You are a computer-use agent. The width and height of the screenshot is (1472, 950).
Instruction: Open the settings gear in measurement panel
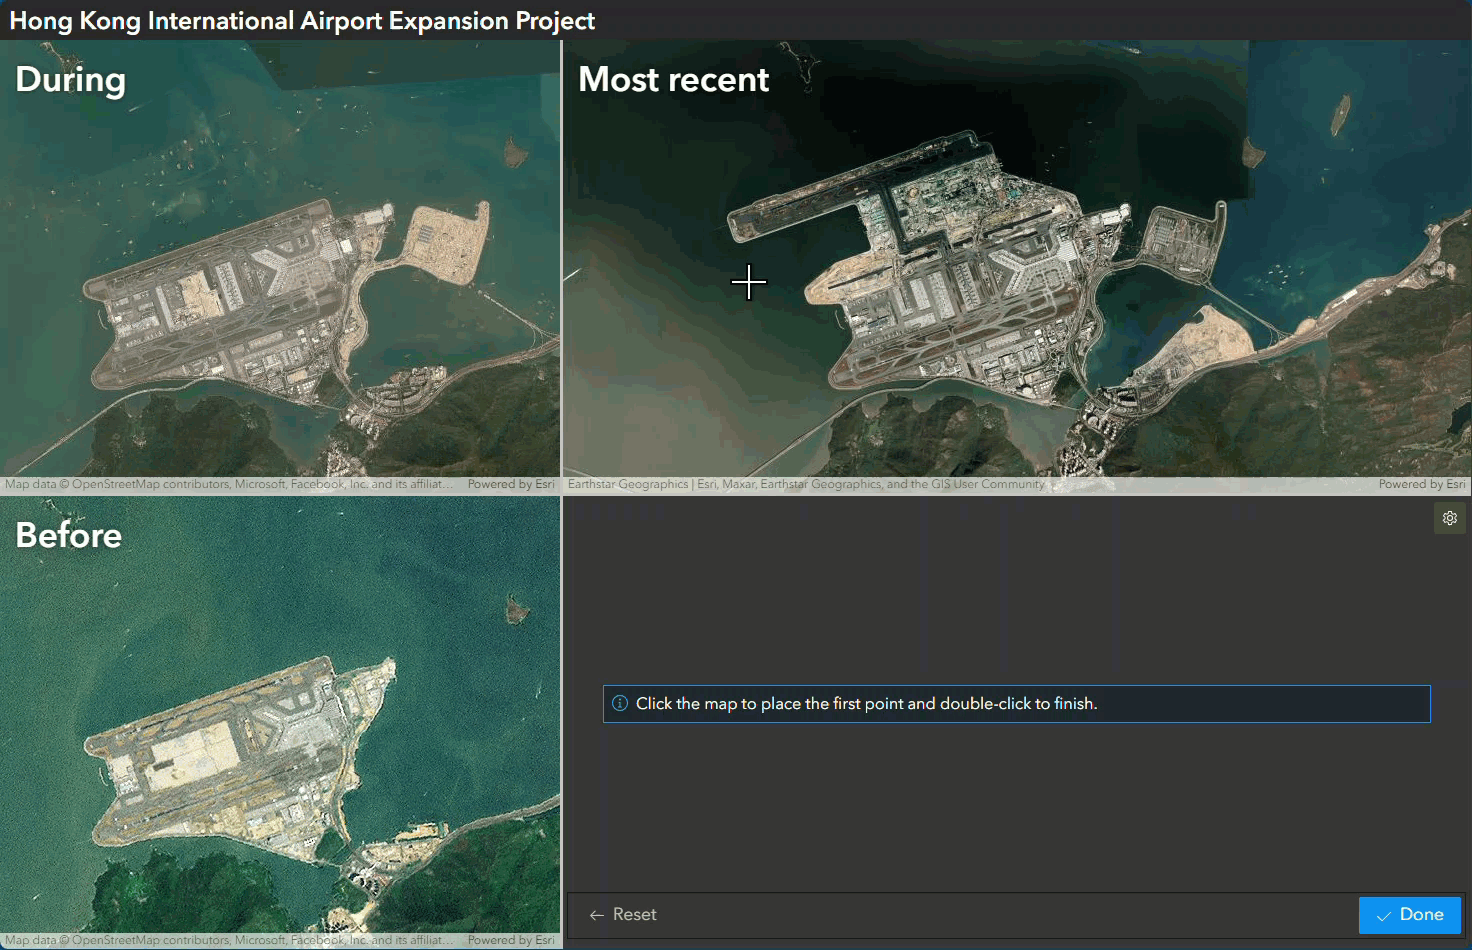pos(1450,518)
